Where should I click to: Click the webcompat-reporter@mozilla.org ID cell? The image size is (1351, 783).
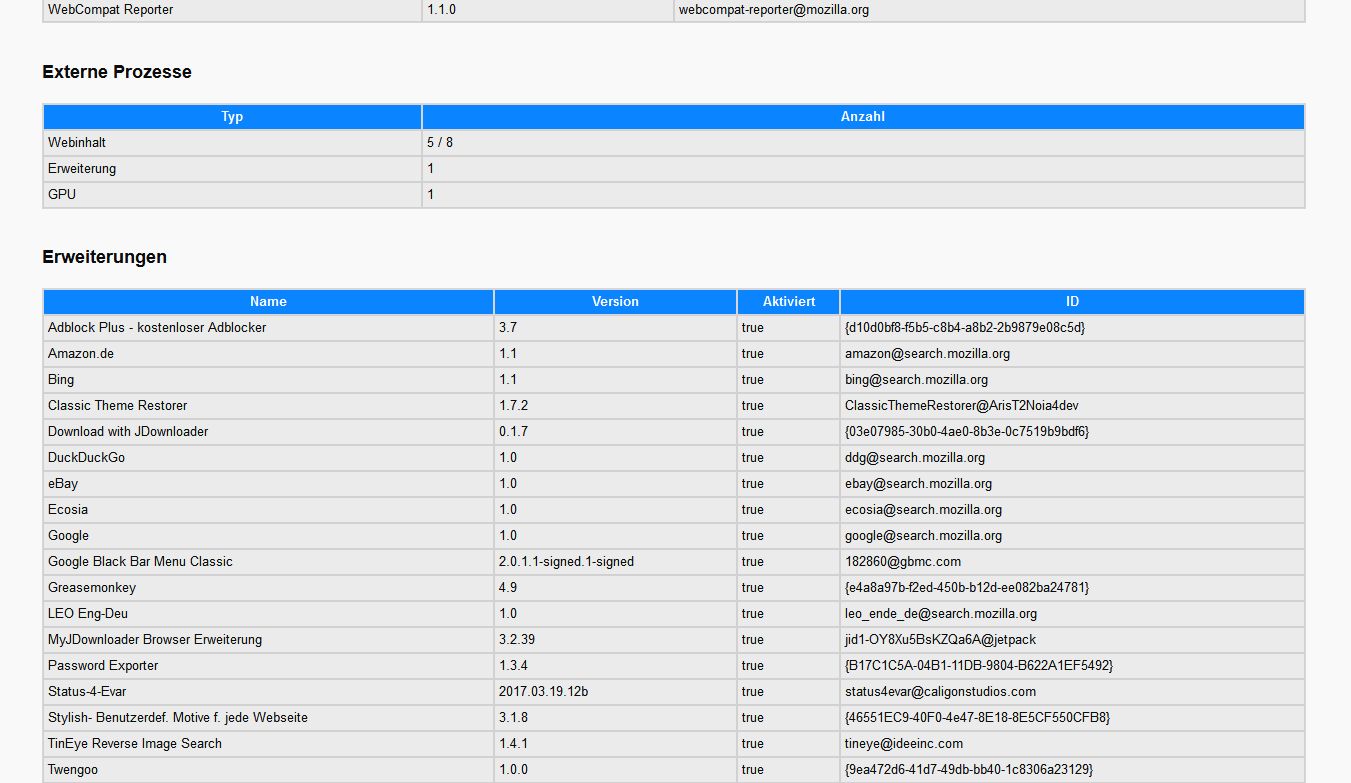pyautogui.click(x=773, y=10)
